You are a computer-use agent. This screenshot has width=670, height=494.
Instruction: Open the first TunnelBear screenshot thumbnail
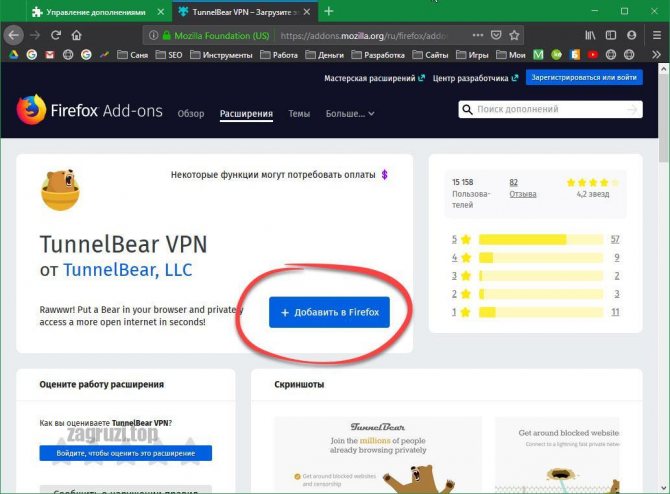point(378,455)
